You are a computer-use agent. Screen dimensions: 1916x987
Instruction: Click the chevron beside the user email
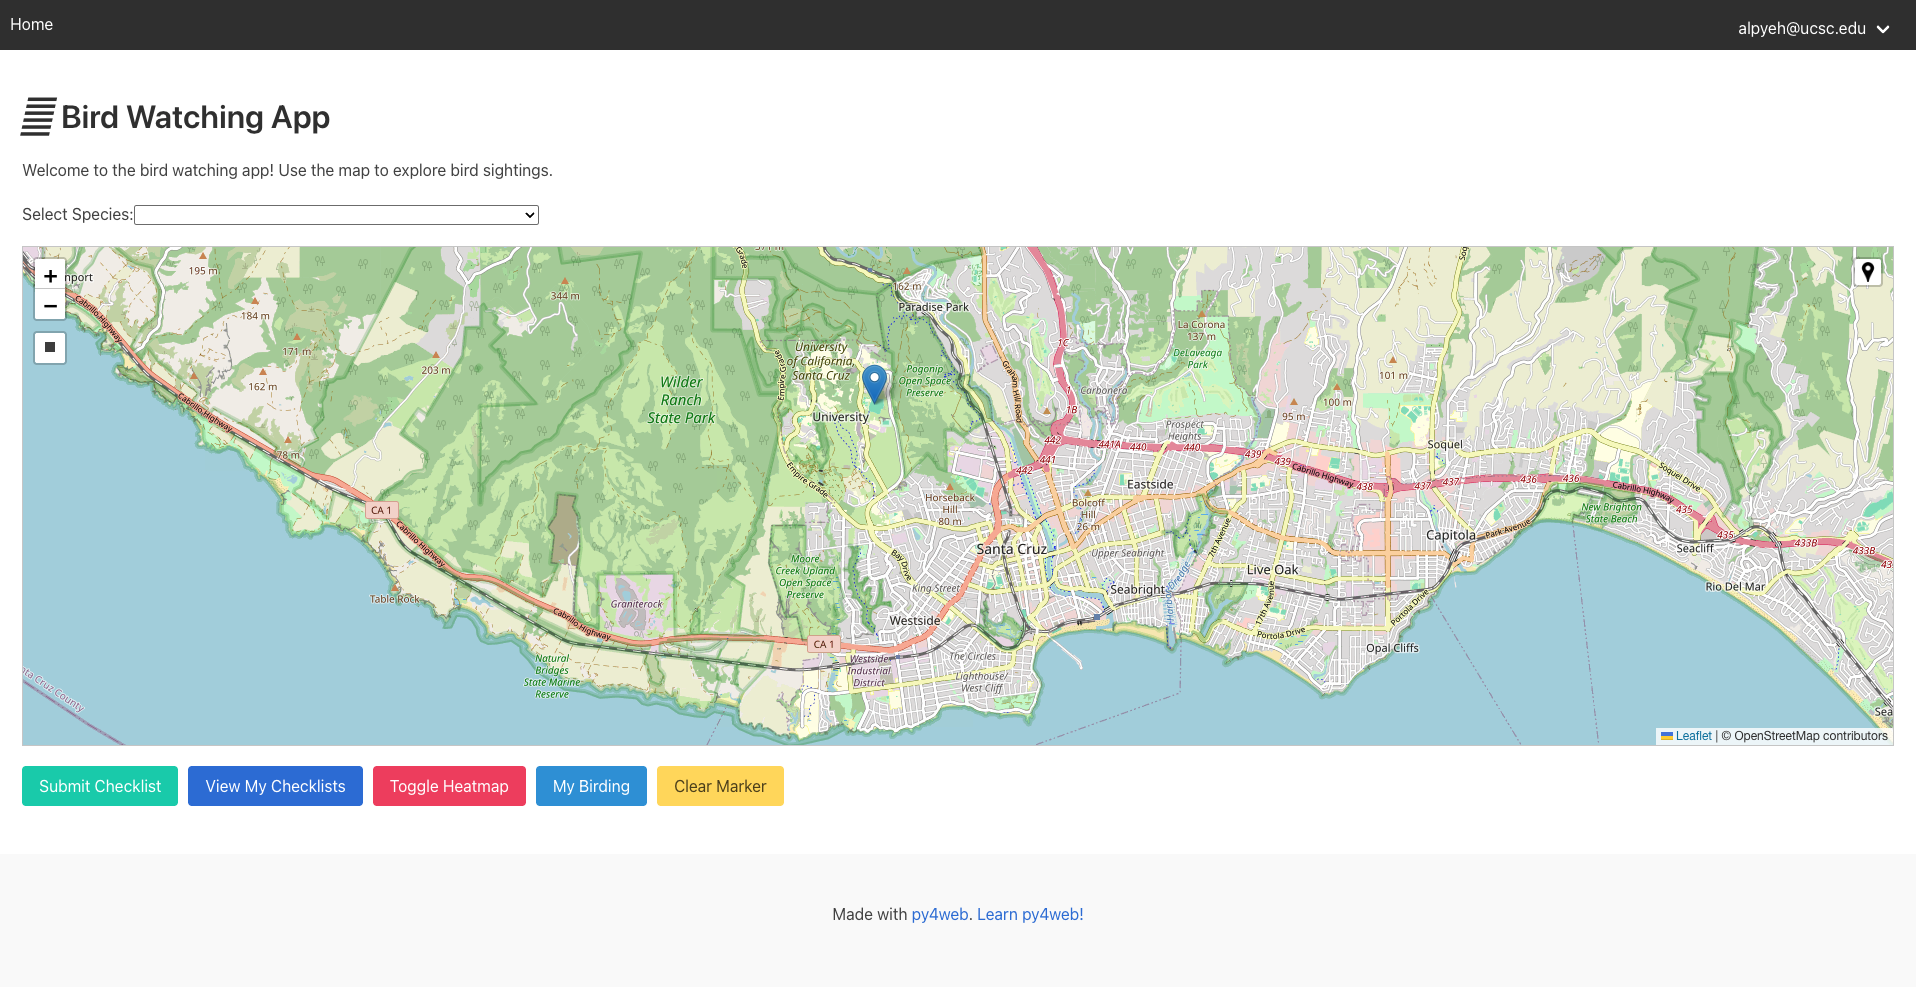click(1883, 29)
